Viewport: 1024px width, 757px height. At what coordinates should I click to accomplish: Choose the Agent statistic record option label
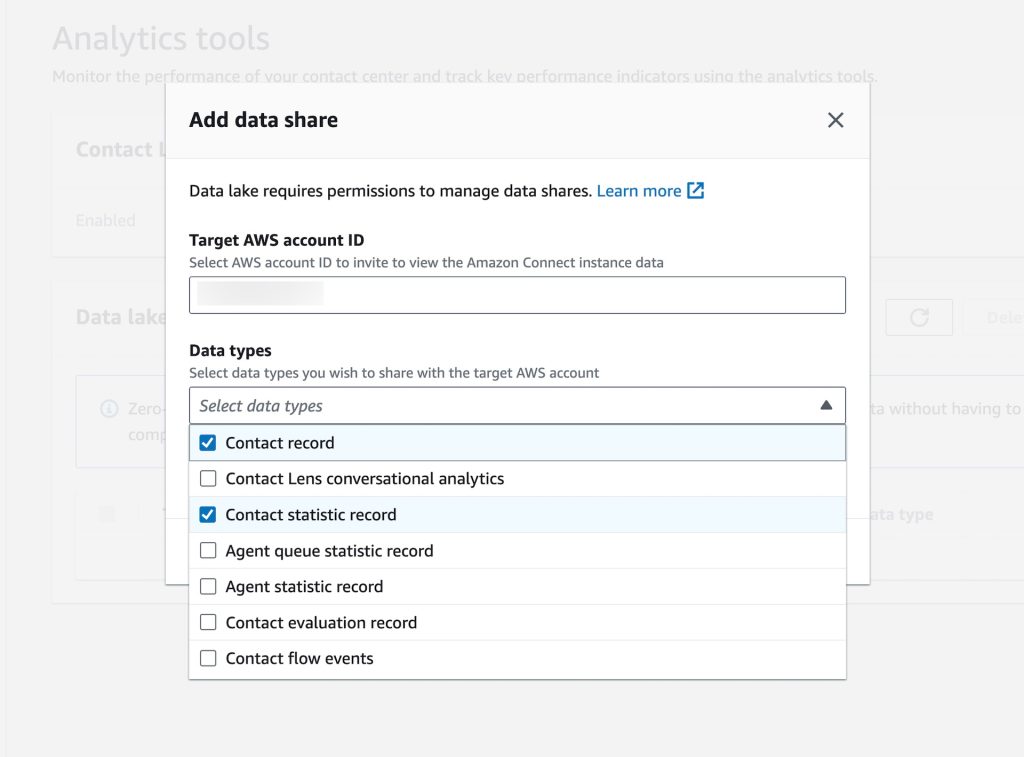pos(304,587)
